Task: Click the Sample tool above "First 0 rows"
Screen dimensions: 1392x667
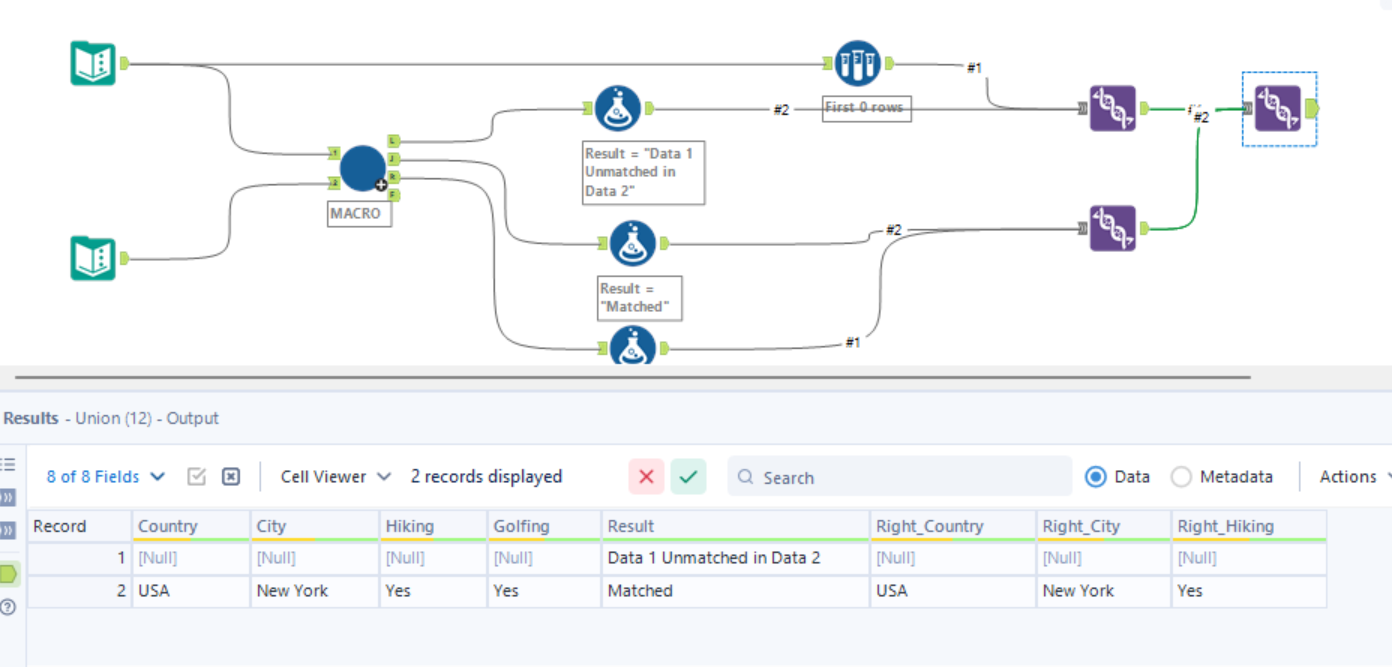Action: coord(857,62)
